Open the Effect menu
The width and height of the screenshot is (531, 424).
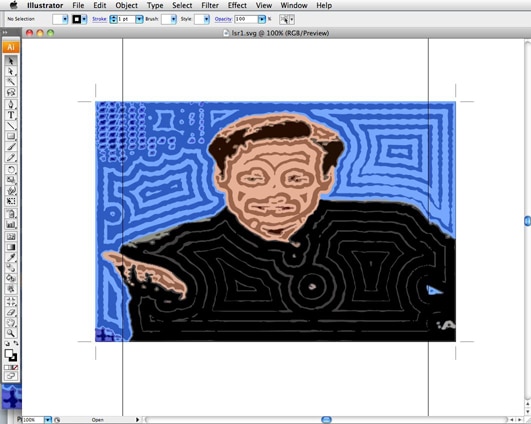pyautogui.click(x=237, y=5)
